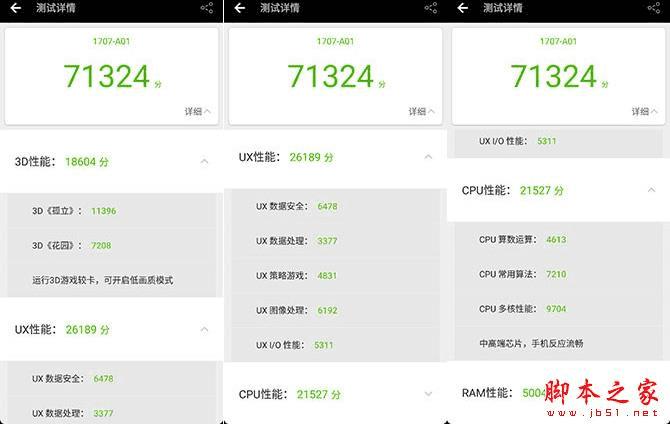This screenshot has height=424, width=670.
Task: Tap the share icon on the right screen
Action: click(654, 8)
